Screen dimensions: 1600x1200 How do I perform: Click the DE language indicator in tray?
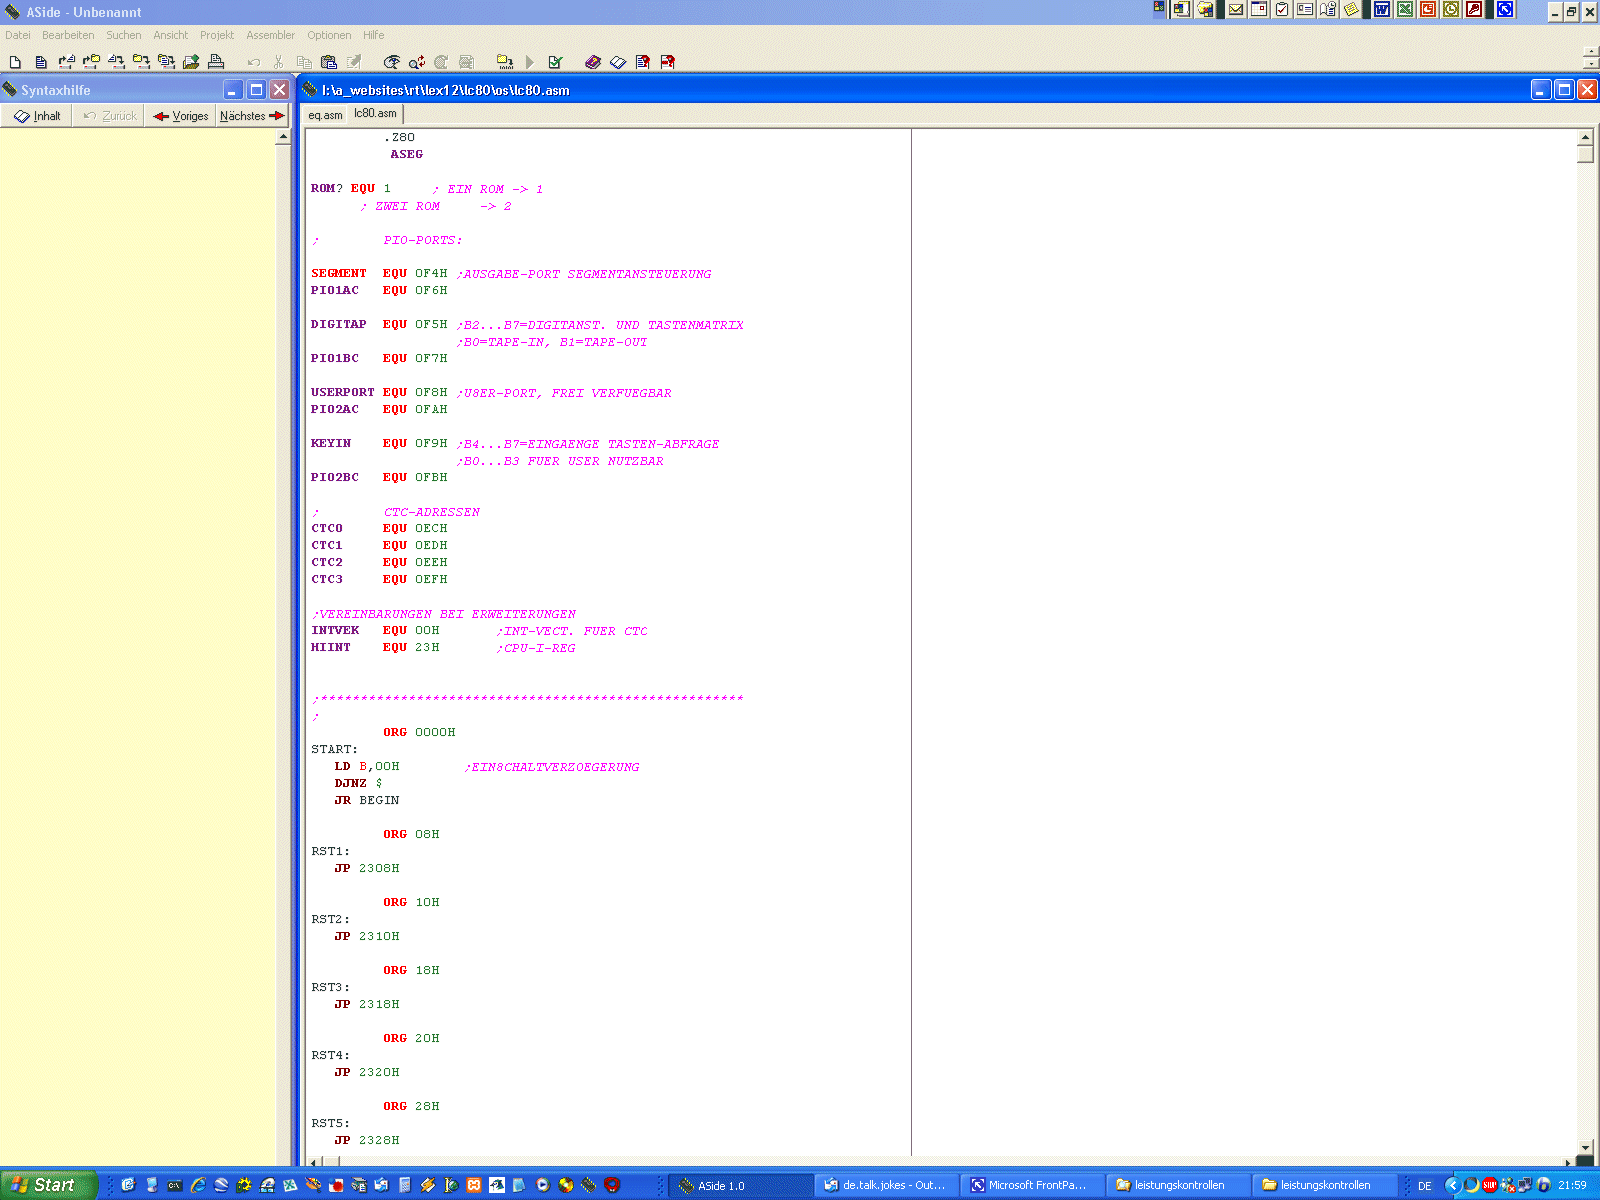click(1425, 1186)
